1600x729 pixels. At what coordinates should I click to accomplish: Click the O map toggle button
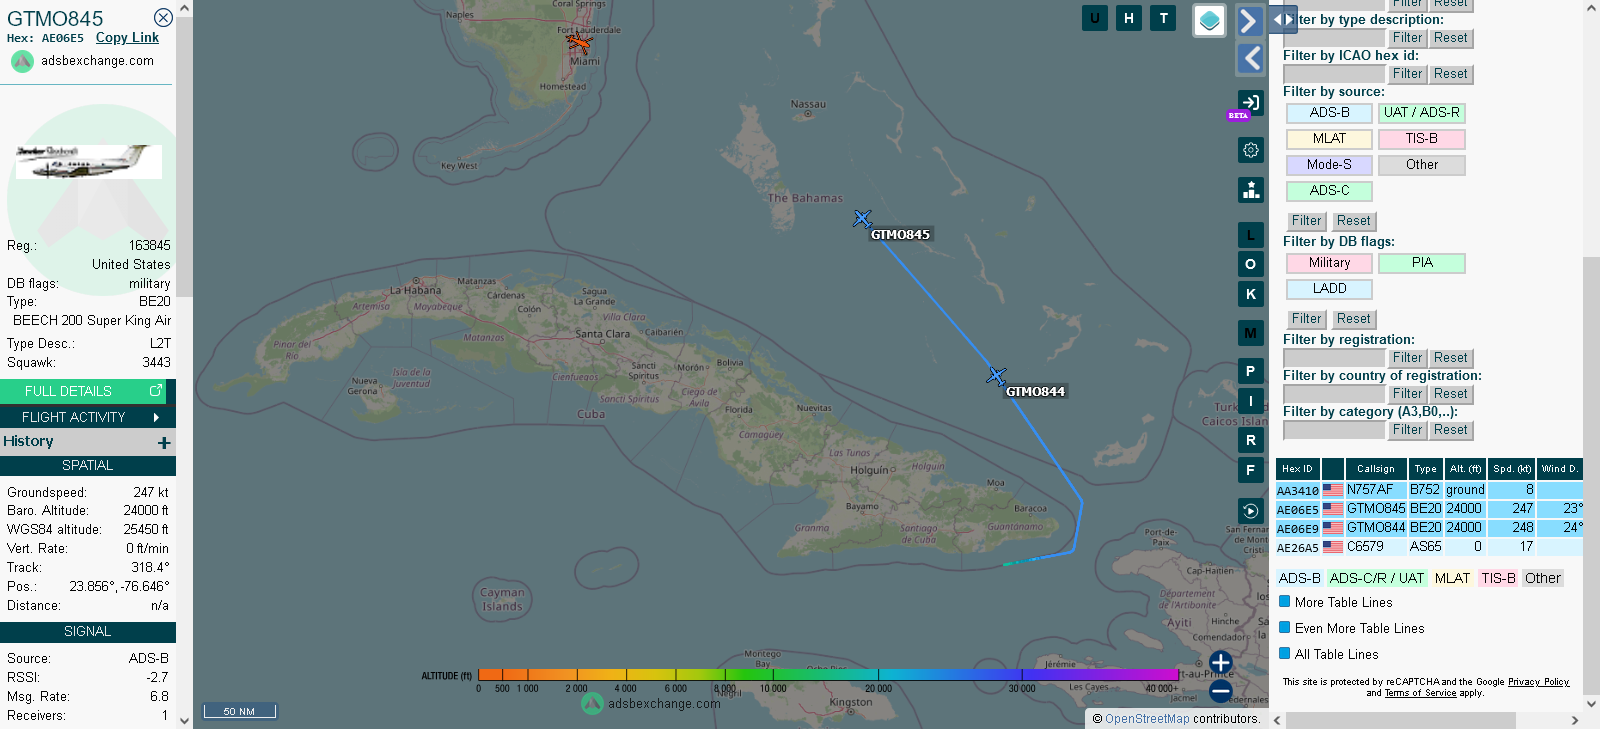click(x=1250, y=264)
